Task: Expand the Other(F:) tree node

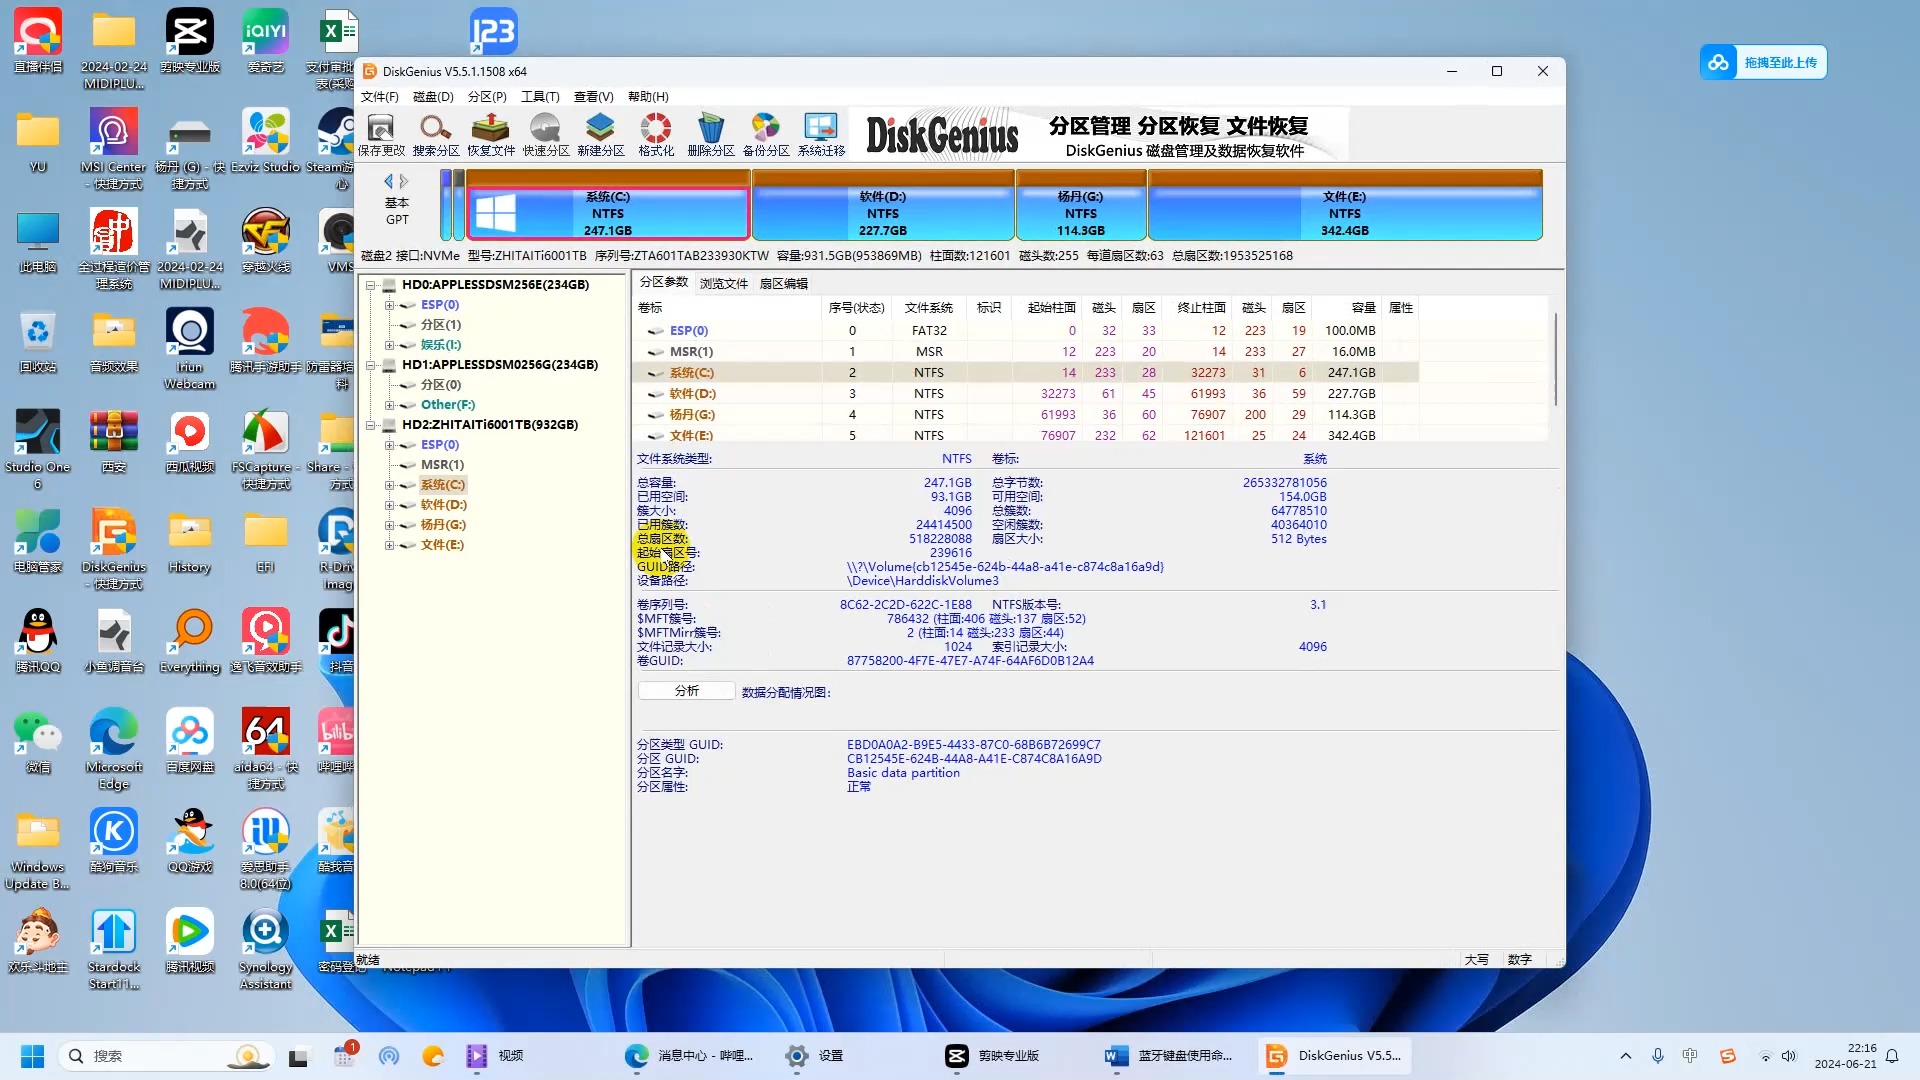Action: [x=389, y=405]
